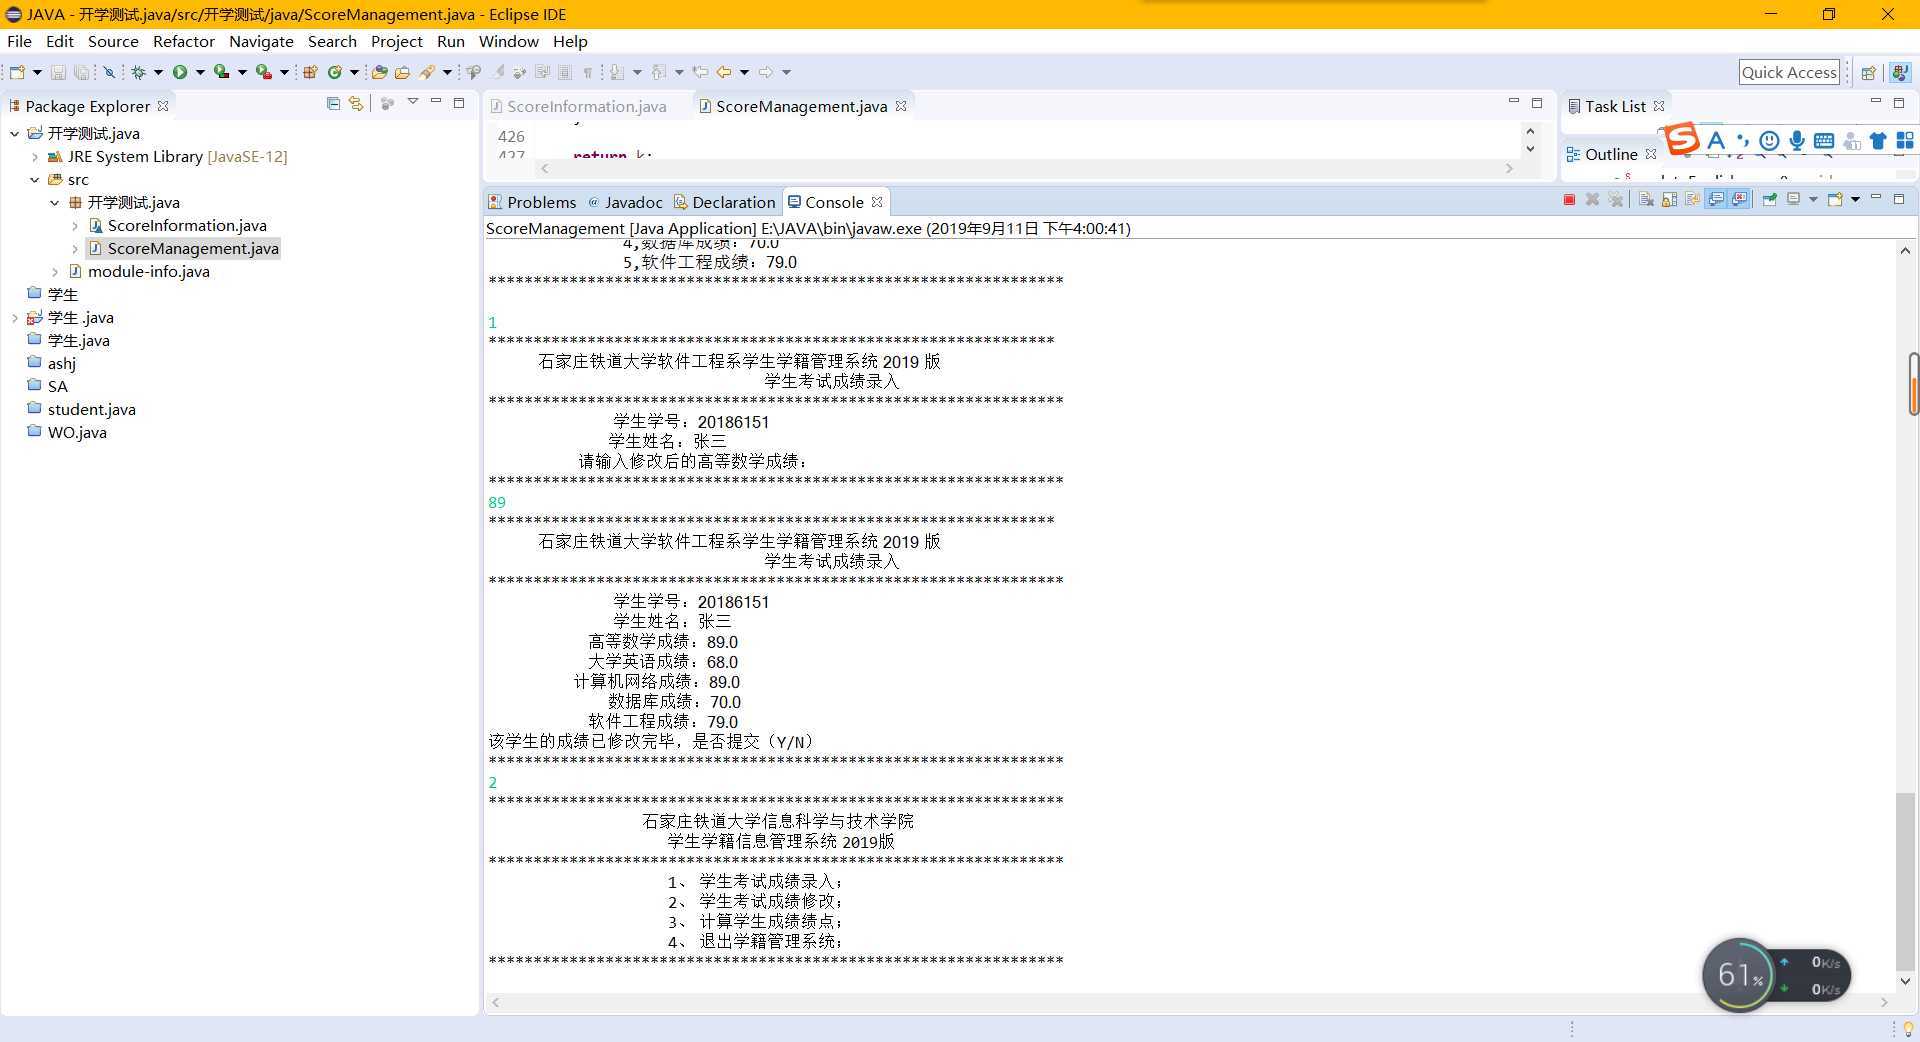Select module-info.java in Package Explorer
This screenshot has height=1042, width=1920.
[x=148, y=271]
